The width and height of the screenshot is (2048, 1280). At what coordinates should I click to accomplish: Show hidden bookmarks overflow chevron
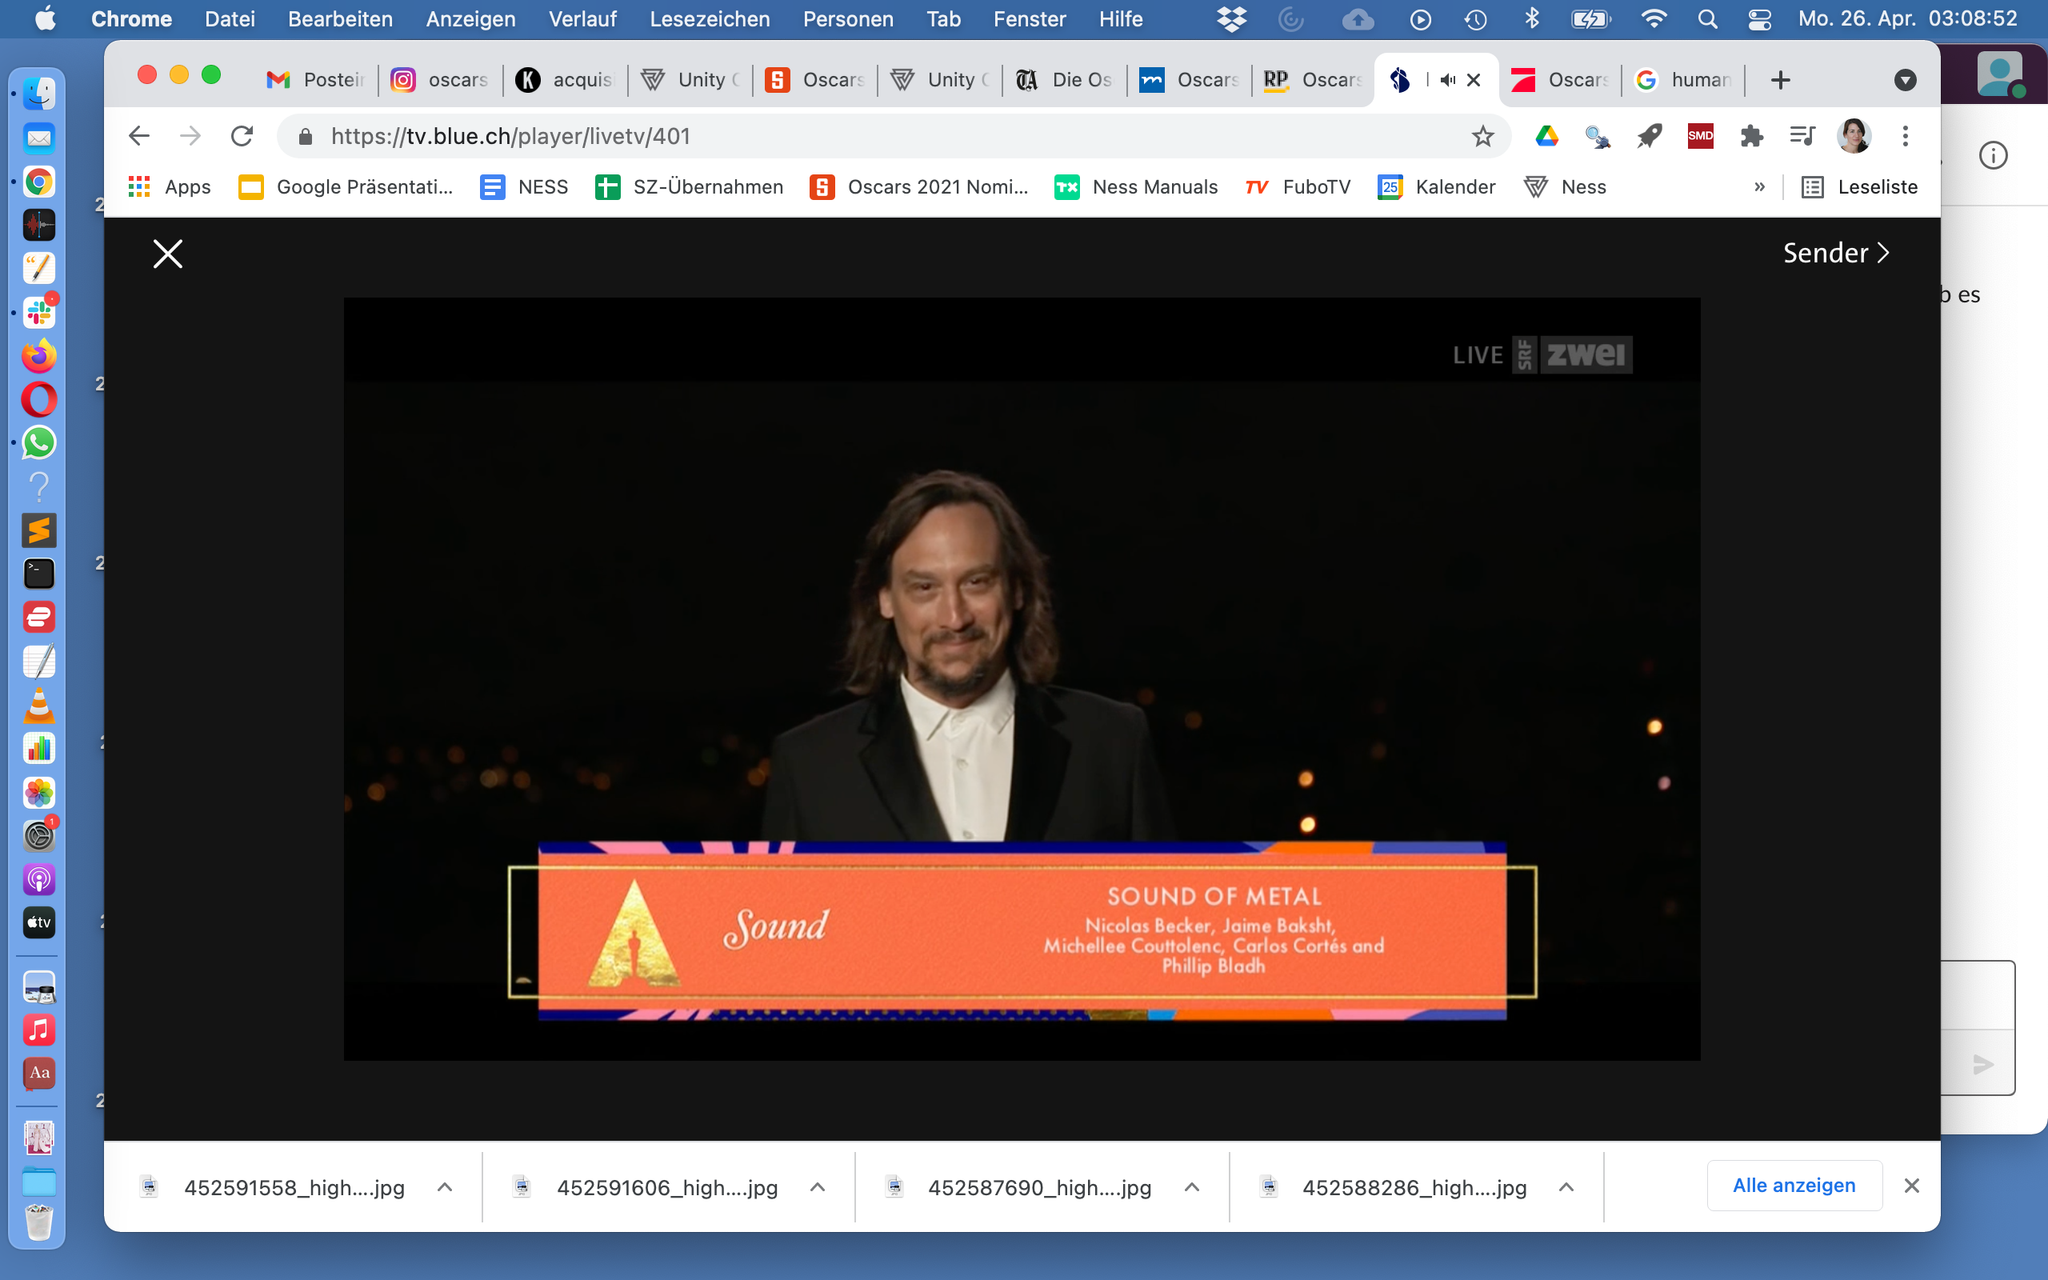coord(1759,187)
